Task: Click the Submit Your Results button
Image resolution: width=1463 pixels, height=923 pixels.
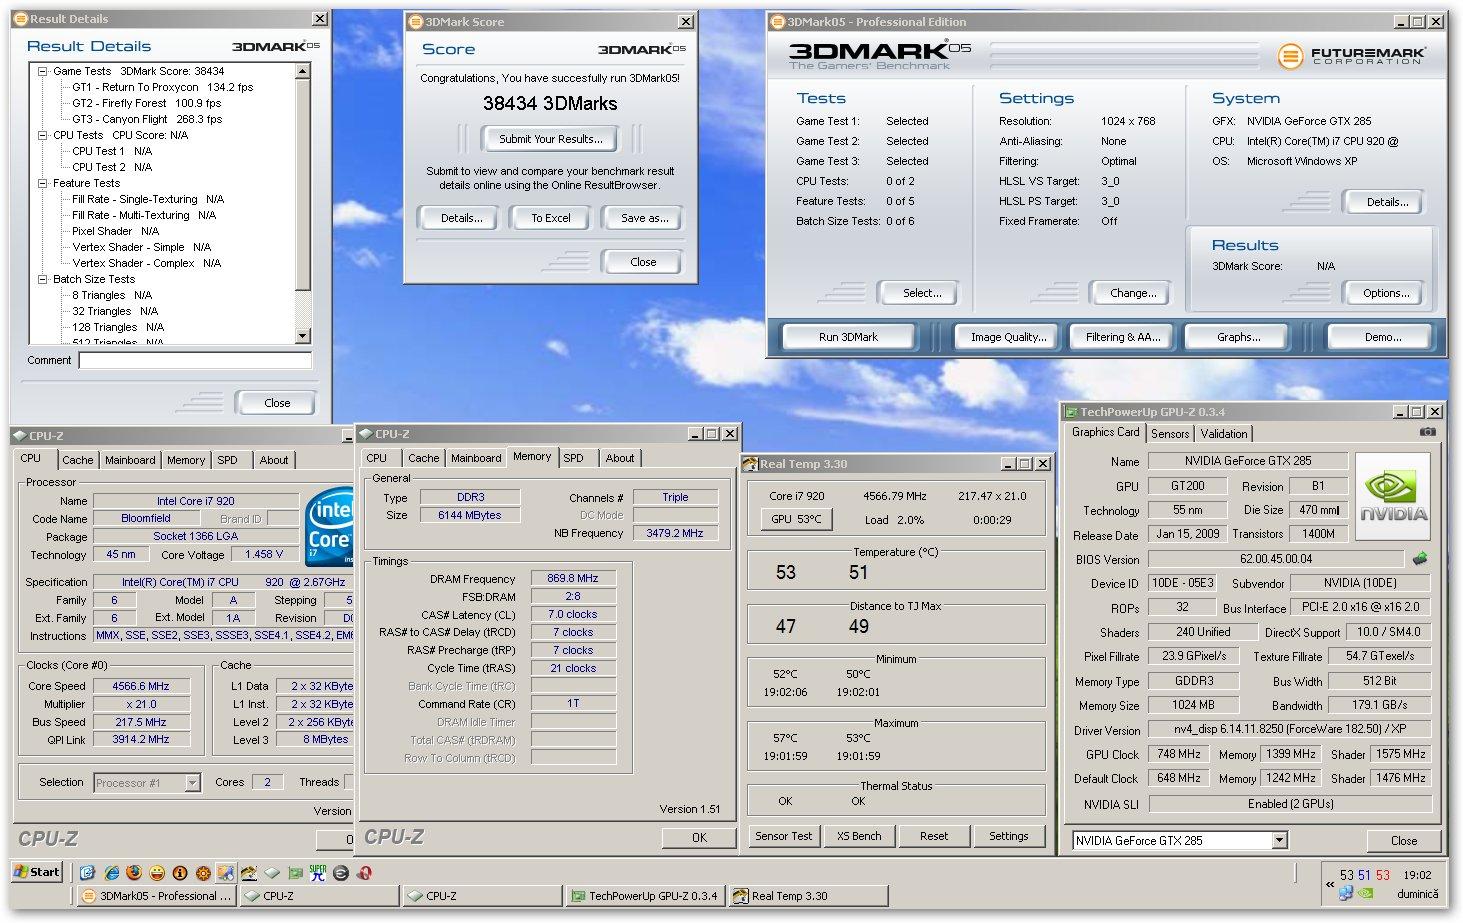Action: tap(551, 139)
